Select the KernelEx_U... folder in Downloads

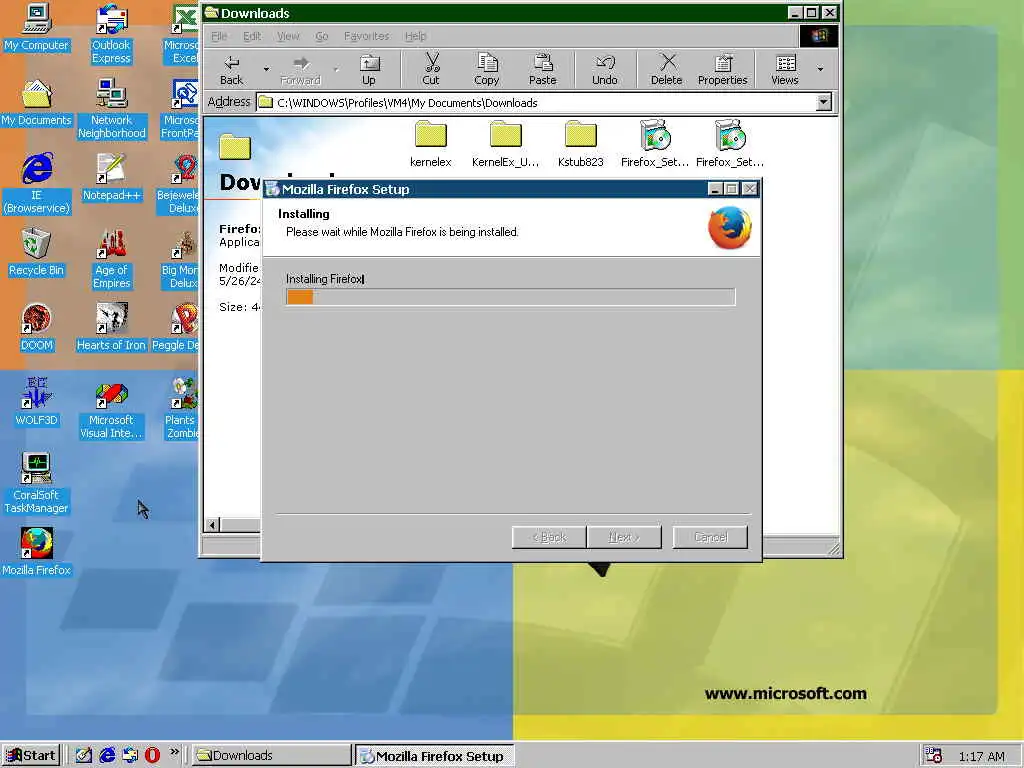coord(505,144)
